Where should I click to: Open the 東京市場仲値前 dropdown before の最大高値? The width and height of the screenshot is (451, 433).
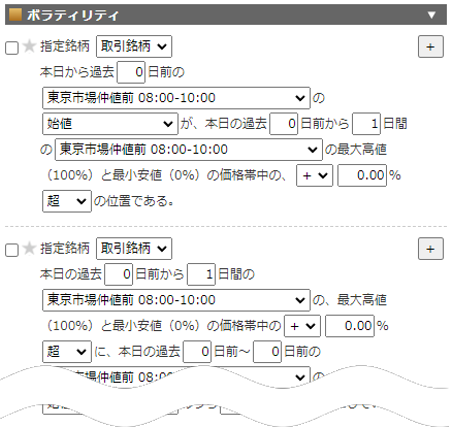point(189,150)
